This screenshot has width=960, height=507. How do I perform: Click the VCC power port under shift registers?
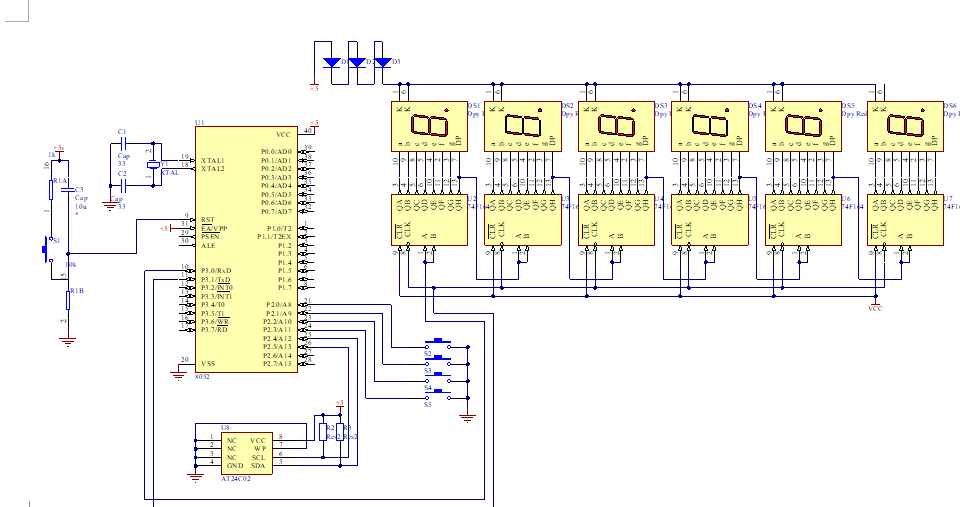[x=876, y=306]
